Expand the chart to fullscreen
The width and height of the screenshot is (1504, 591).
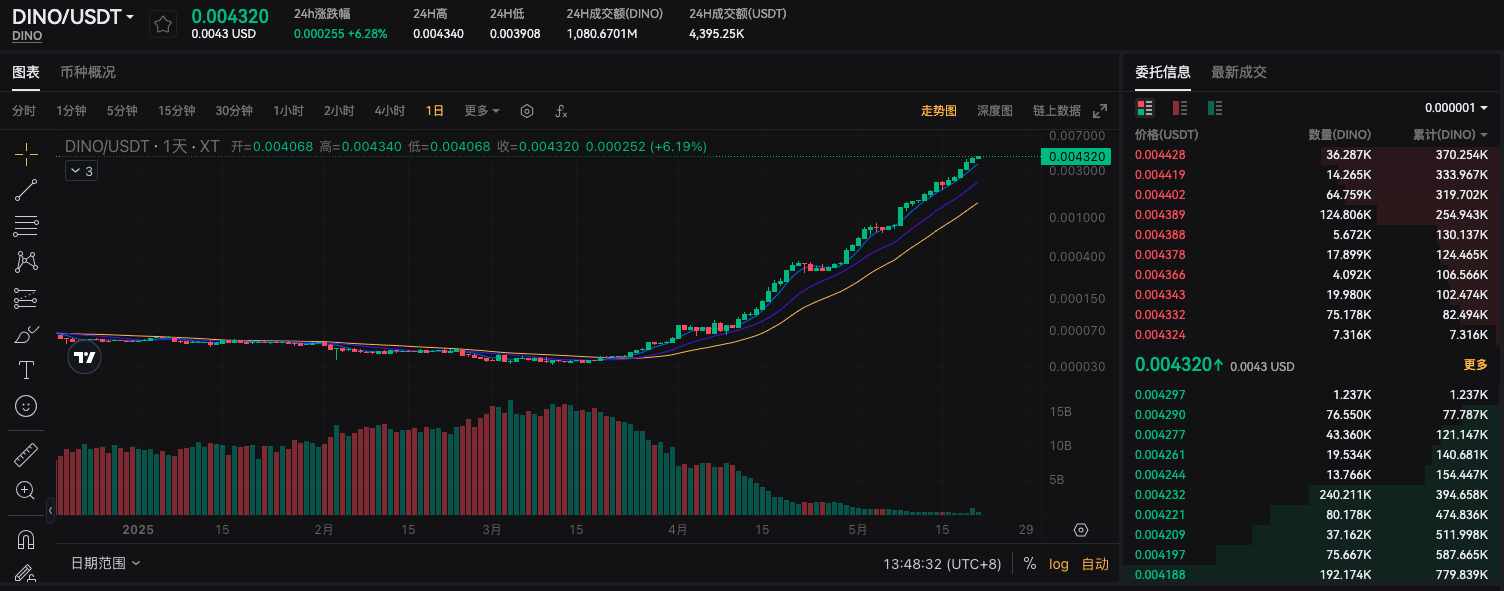tap(1100, 111)
